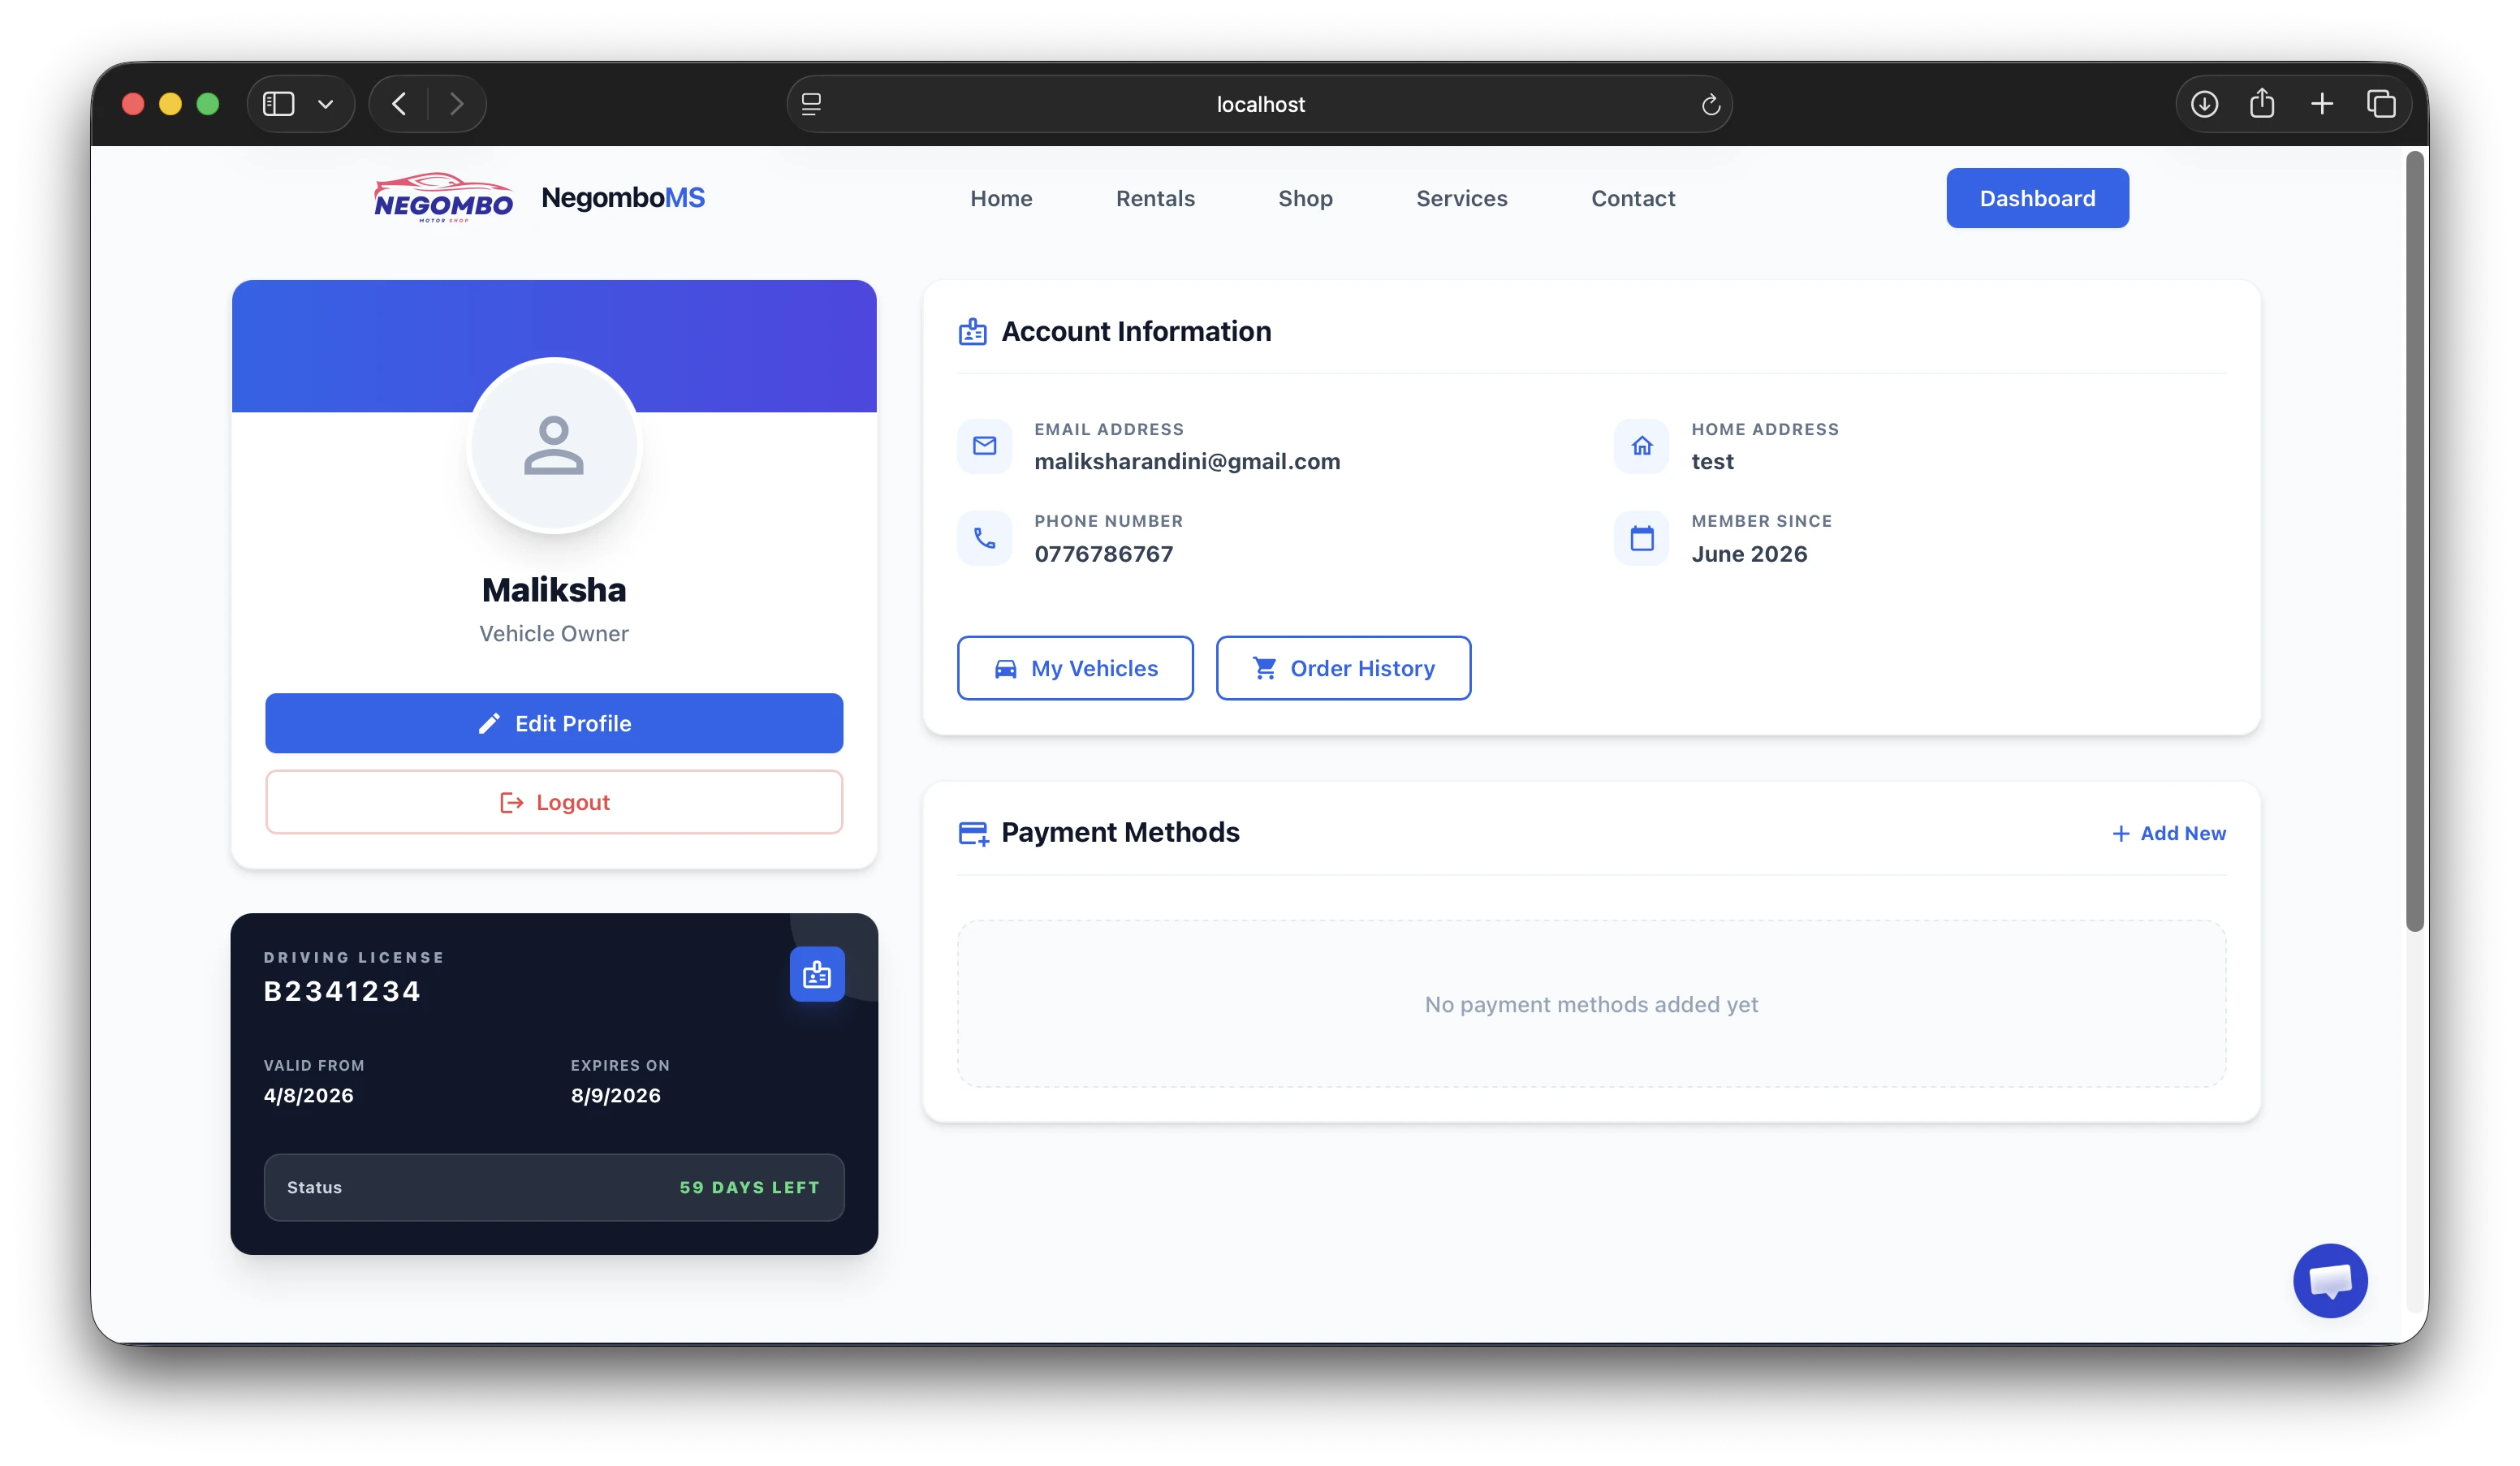Screen dimensions: 2520x1466
Task: Click the home address value 'test'
Action: point(1712,461)
